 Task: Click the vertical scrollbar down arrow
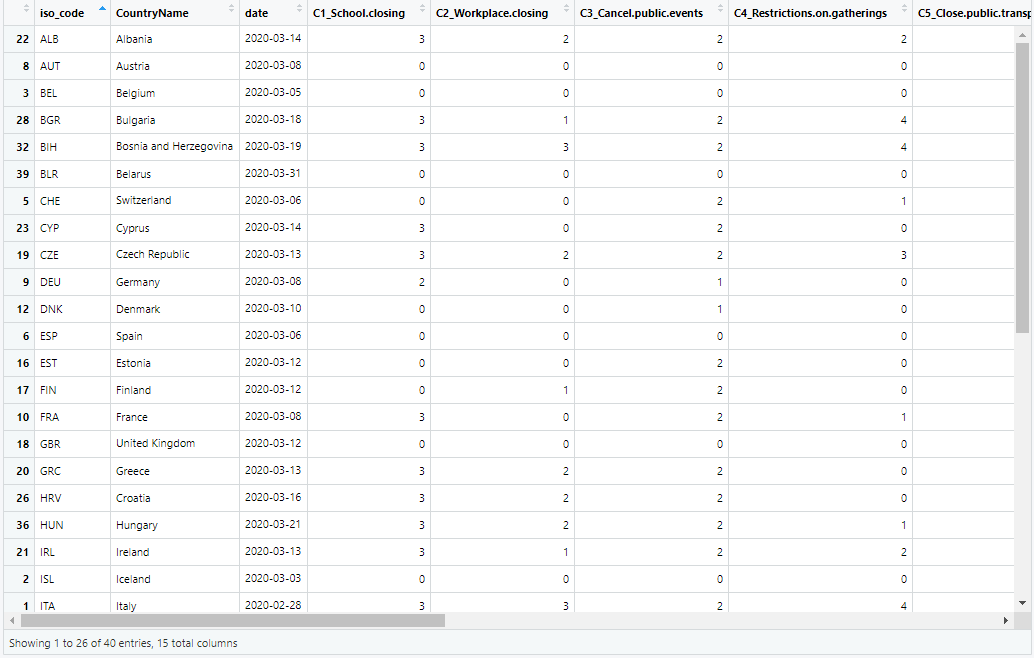pos(1022,603)
